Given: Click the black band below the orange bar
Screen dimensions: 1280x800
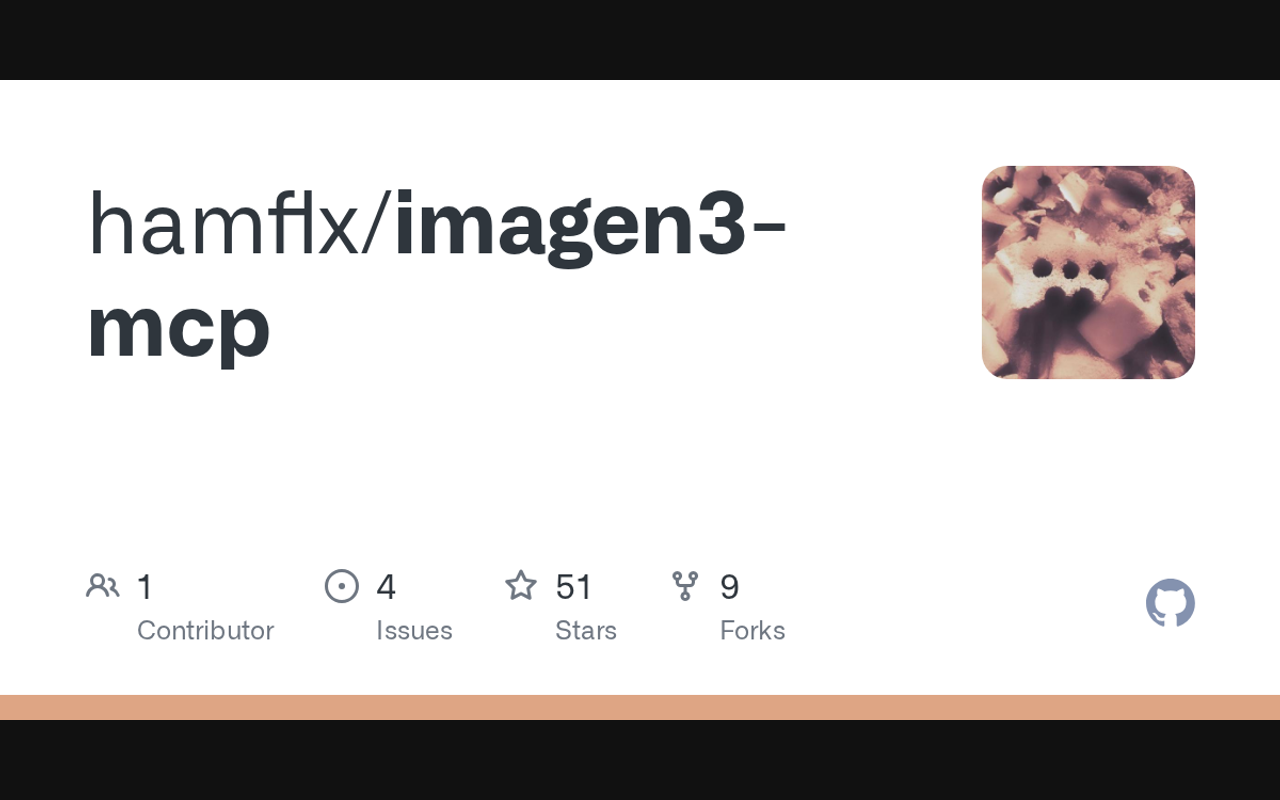Looking at the screenshot, I should click(x=640, y=760).
